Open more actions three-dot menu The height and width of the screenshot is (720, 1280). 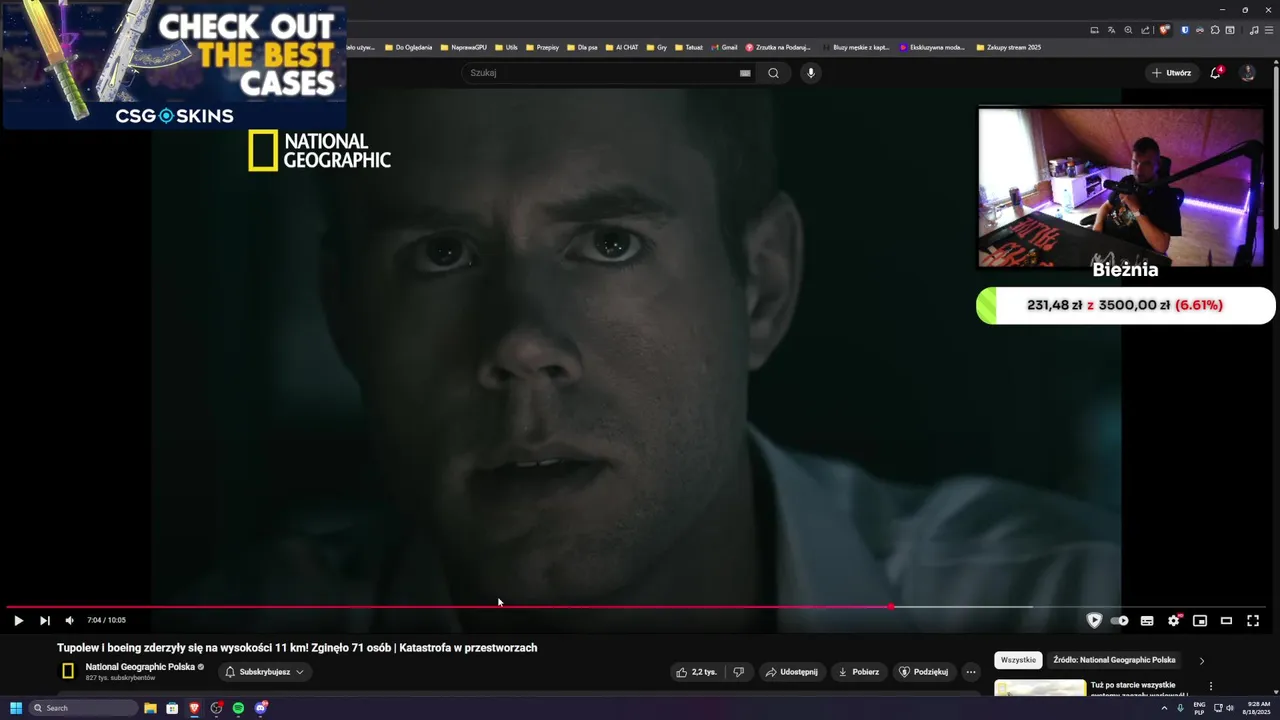[x=971, y=672]
